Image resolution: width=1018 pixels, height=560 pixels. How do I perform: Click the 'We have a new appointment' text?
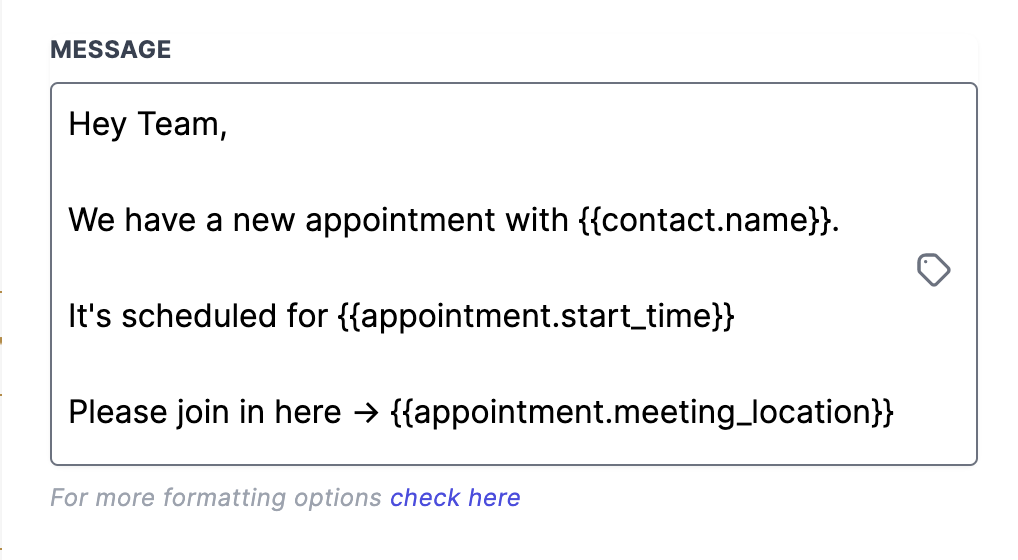tap(282, 220)
